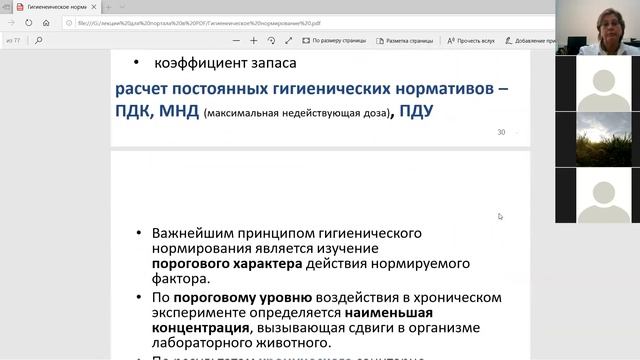Open the set-aside tabs icon

[x=6, y=7]
